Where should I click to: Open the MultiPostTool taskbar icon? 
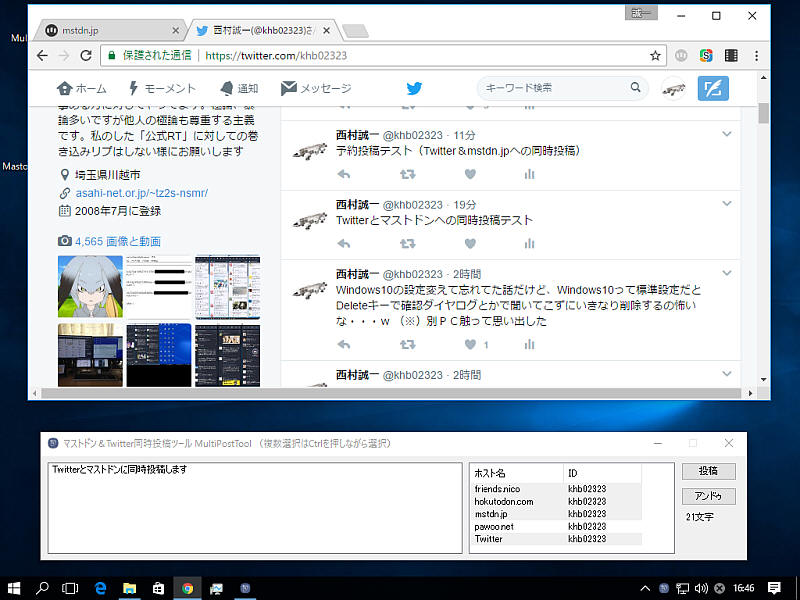click(x=245, y=588)
